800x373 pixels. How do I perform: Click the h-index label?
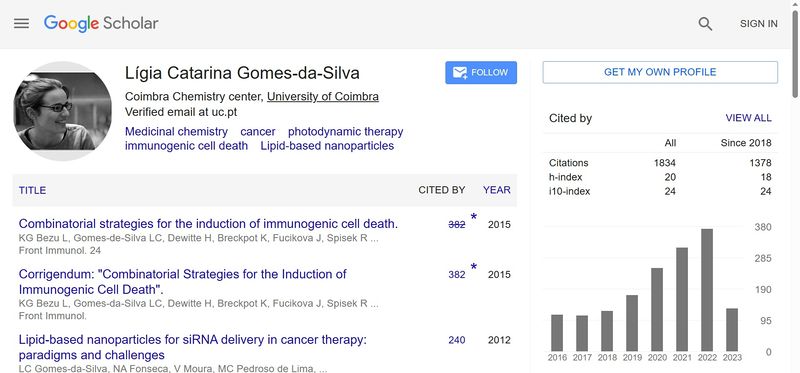[x=565, y=177]
